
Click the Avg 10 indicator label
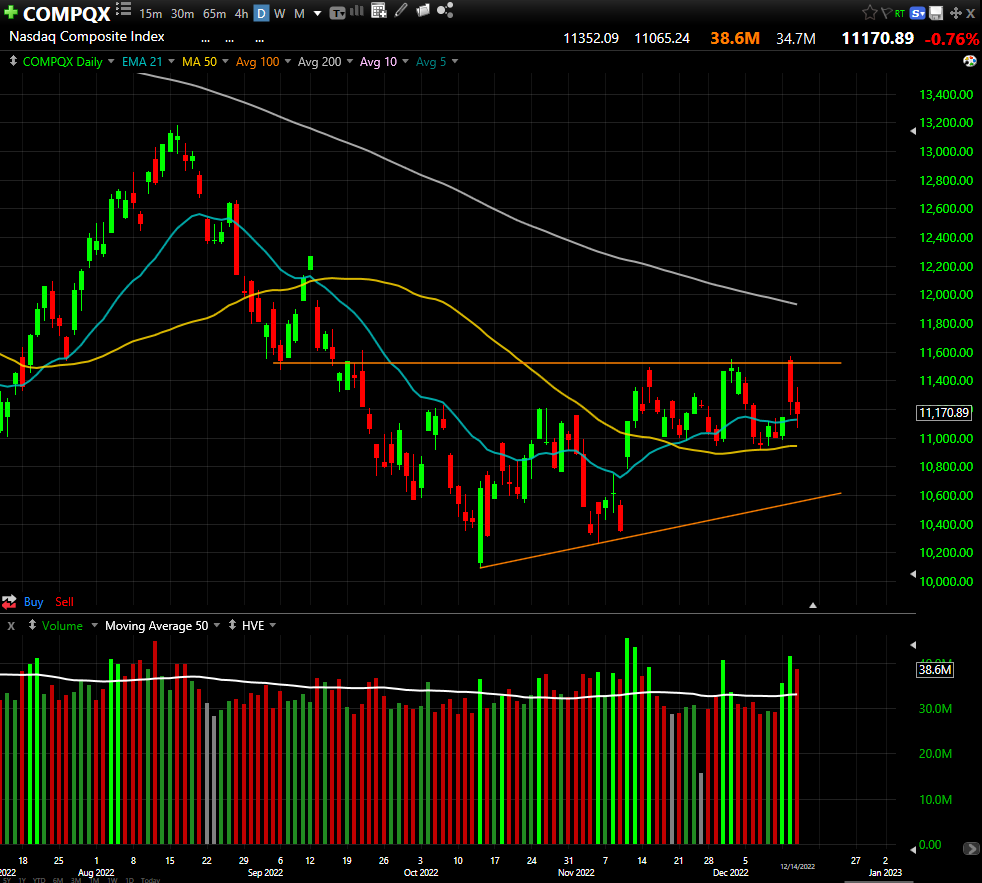point(378,61)
